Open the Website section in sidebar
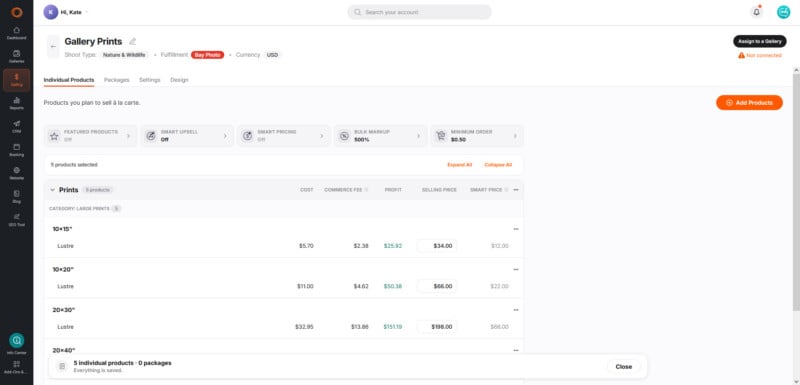 [x=16, y=173]
